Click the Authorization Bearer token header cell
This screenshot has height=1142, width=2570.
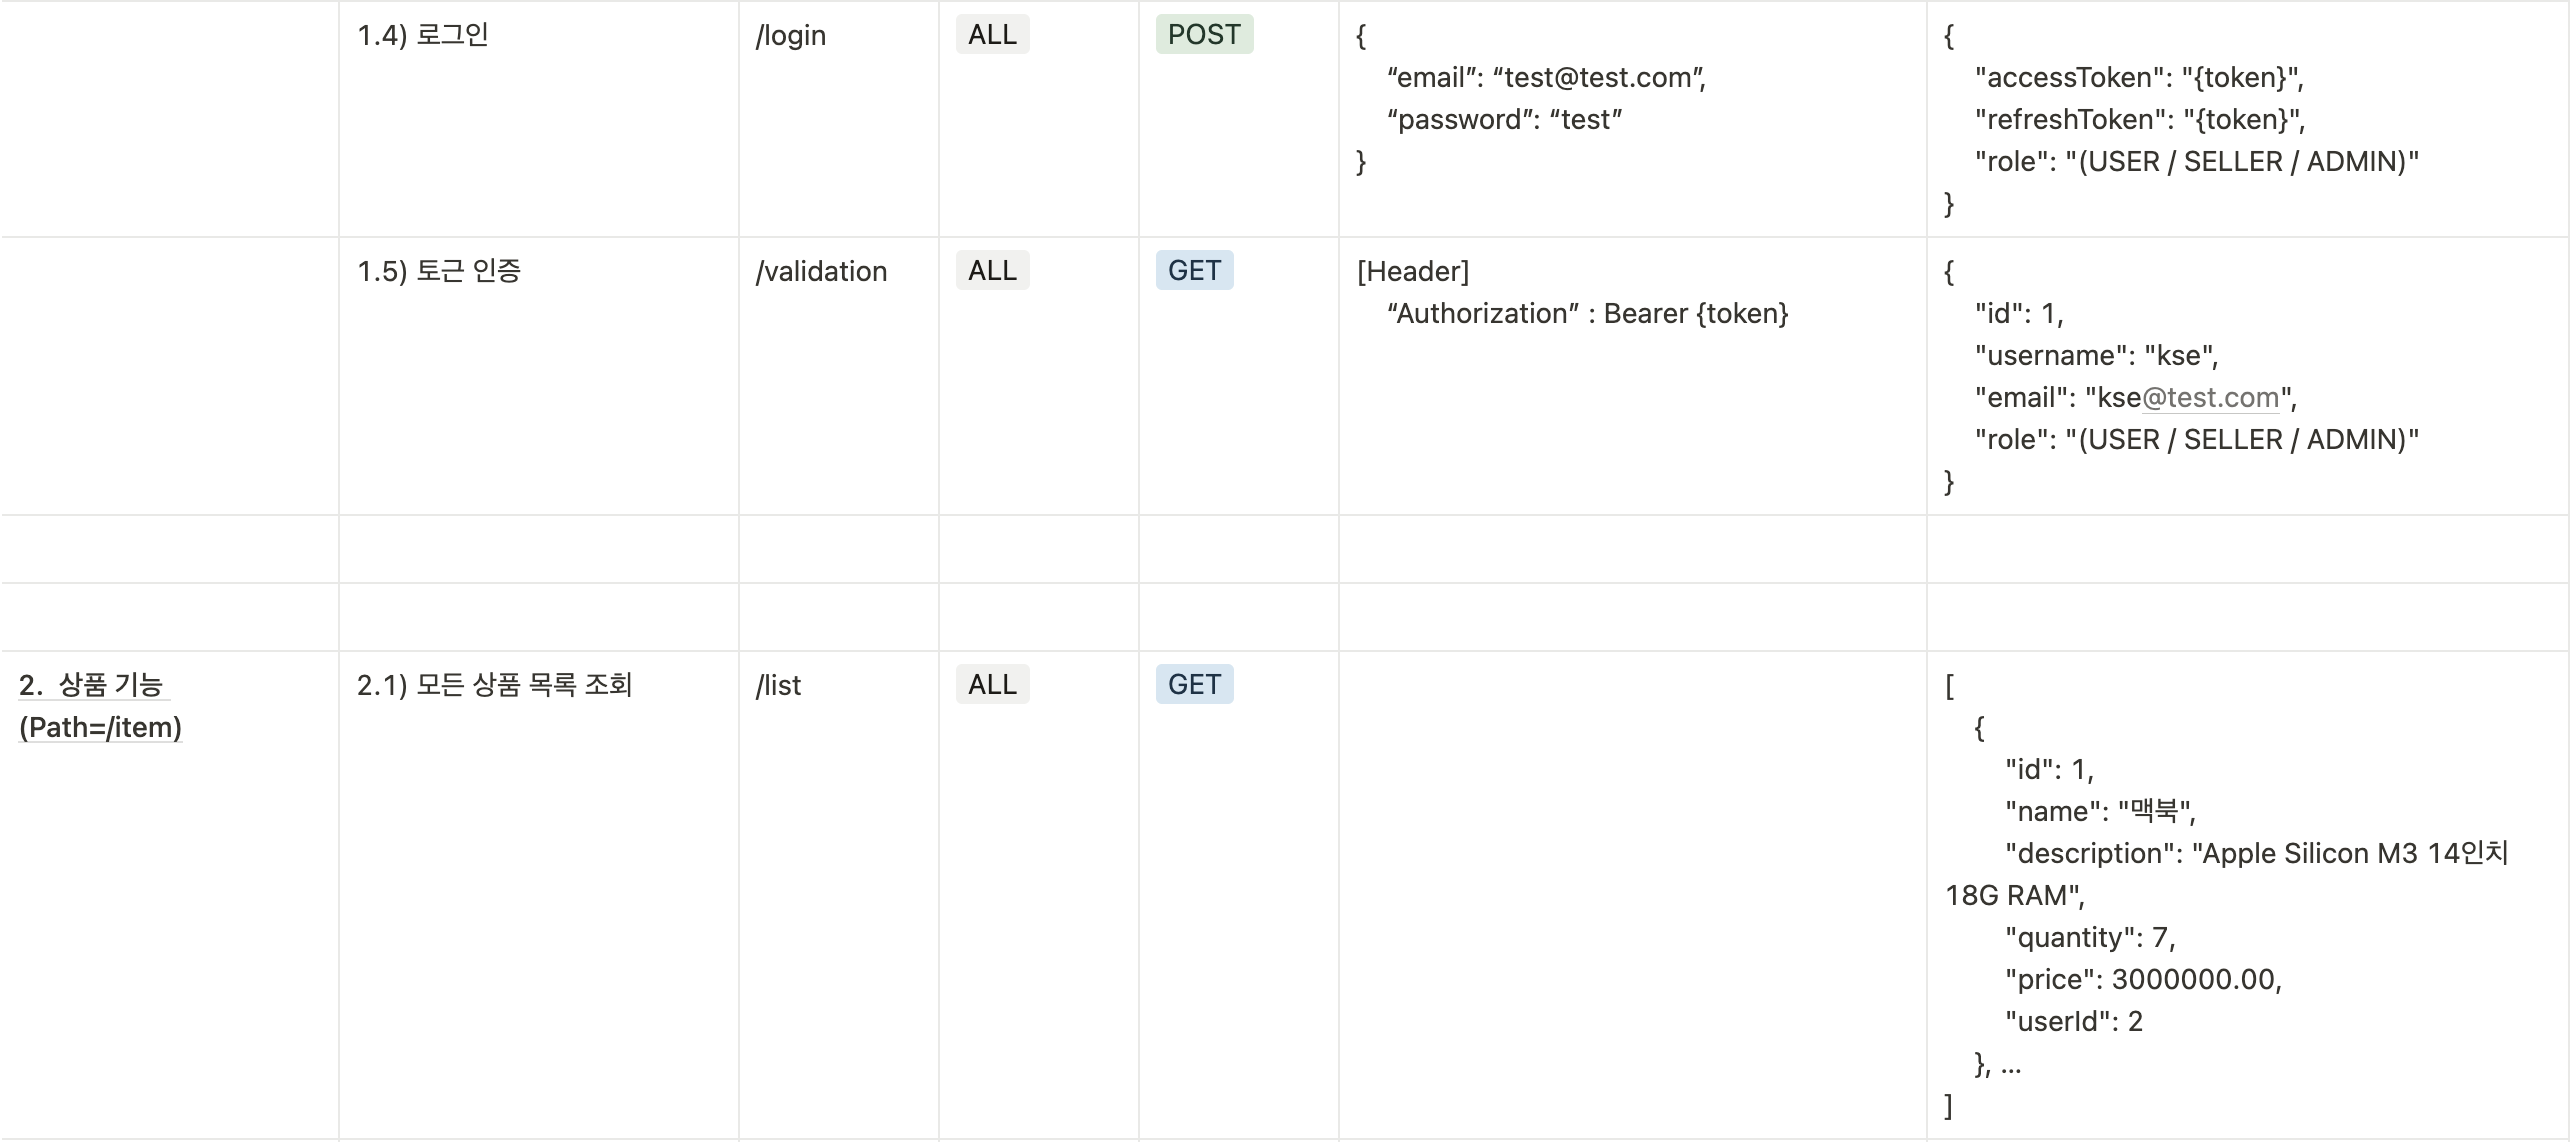click(x=1586, y=314)
